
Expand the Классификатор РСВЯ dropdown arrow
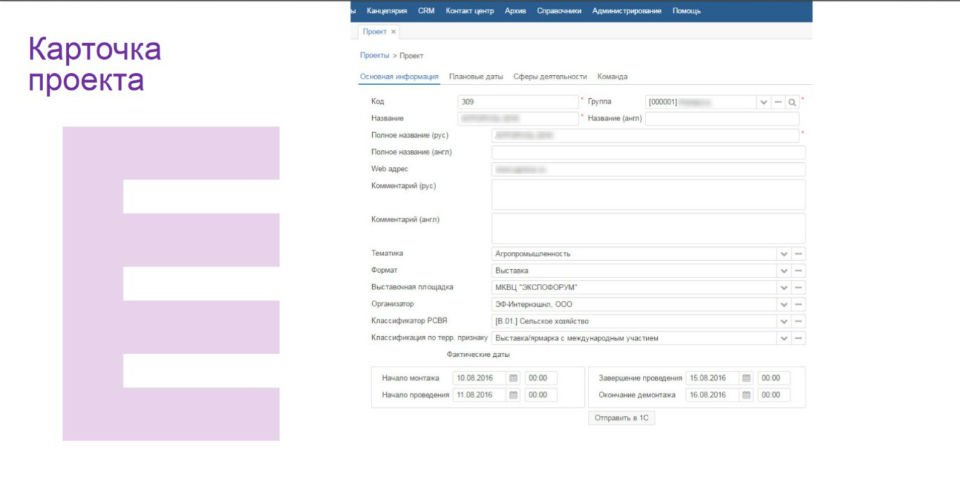[x=784, y=321]
